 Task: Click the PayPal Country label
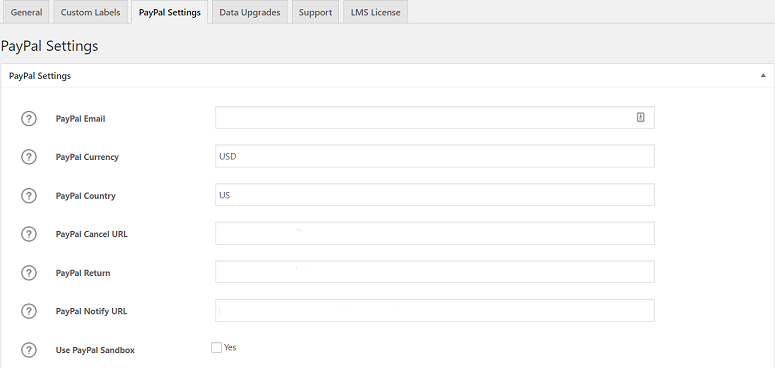tap(86, 196)
